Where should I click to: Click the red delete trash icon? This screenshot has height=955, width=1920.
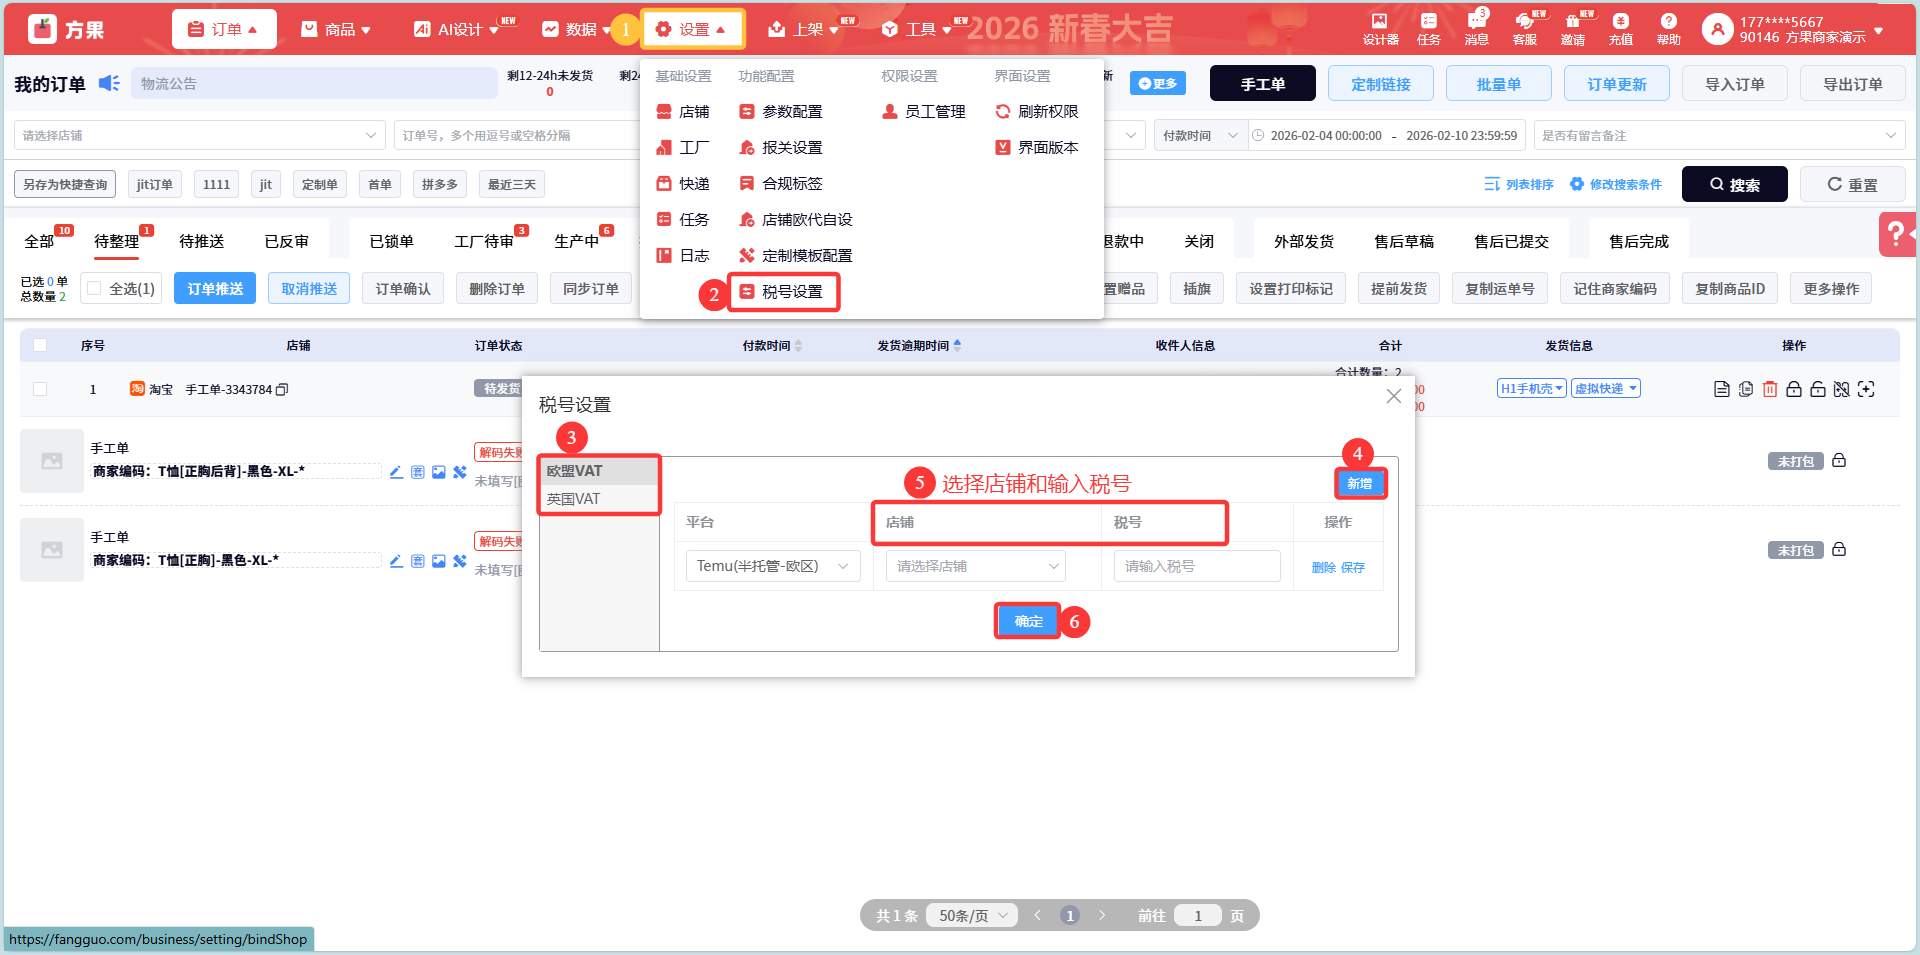click(x=1770, y=389)
